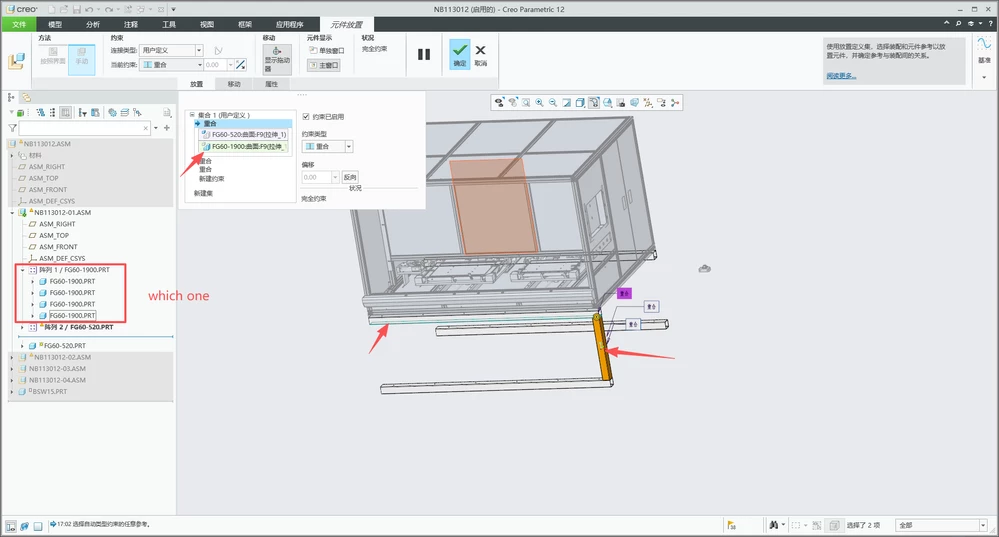
Task: Click the Layer Tree tab icon
Action: pos(26,97)
